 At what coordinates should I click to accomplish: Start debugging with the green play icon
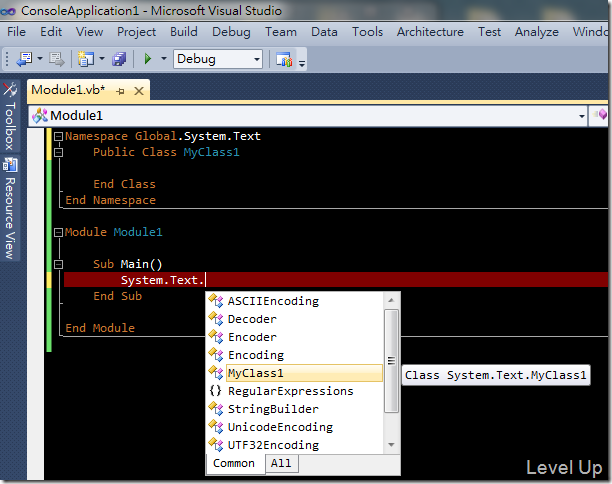(148, 59)
